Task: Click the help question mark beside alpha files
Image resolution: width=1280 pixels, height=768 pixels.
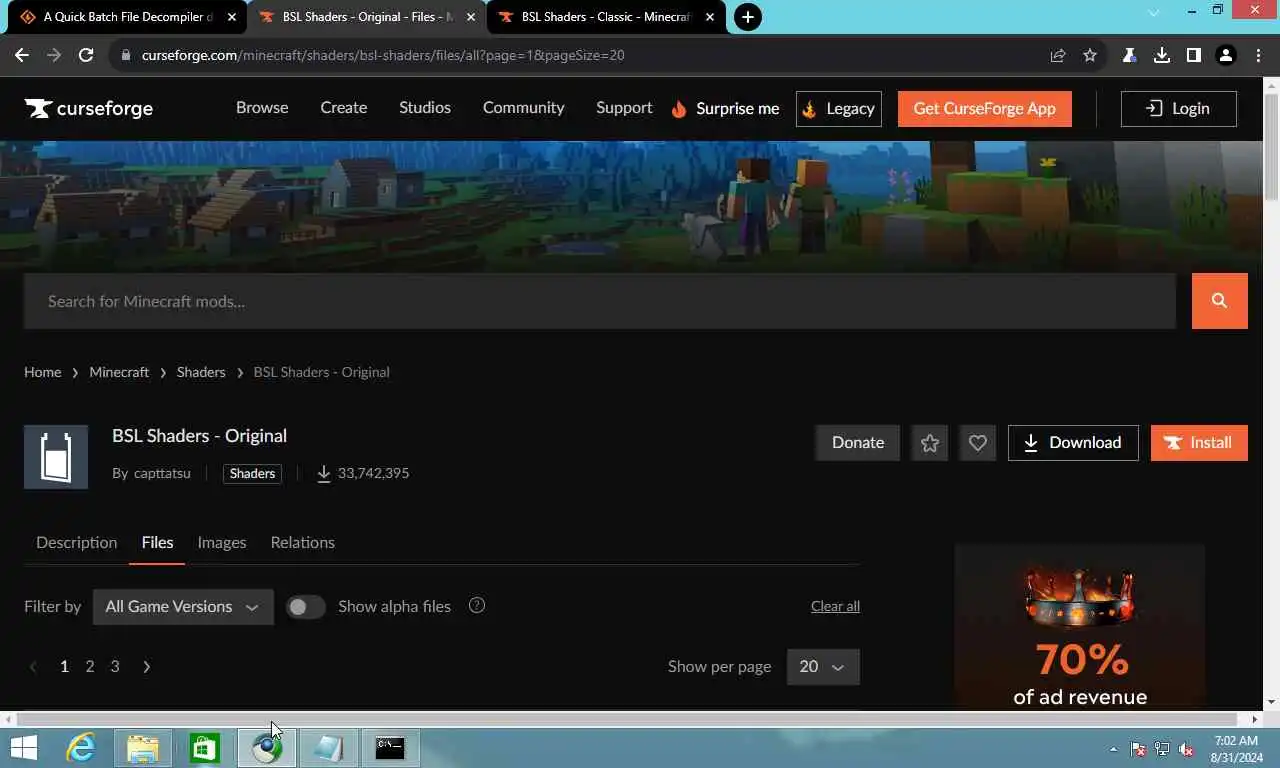Action: 477,605
